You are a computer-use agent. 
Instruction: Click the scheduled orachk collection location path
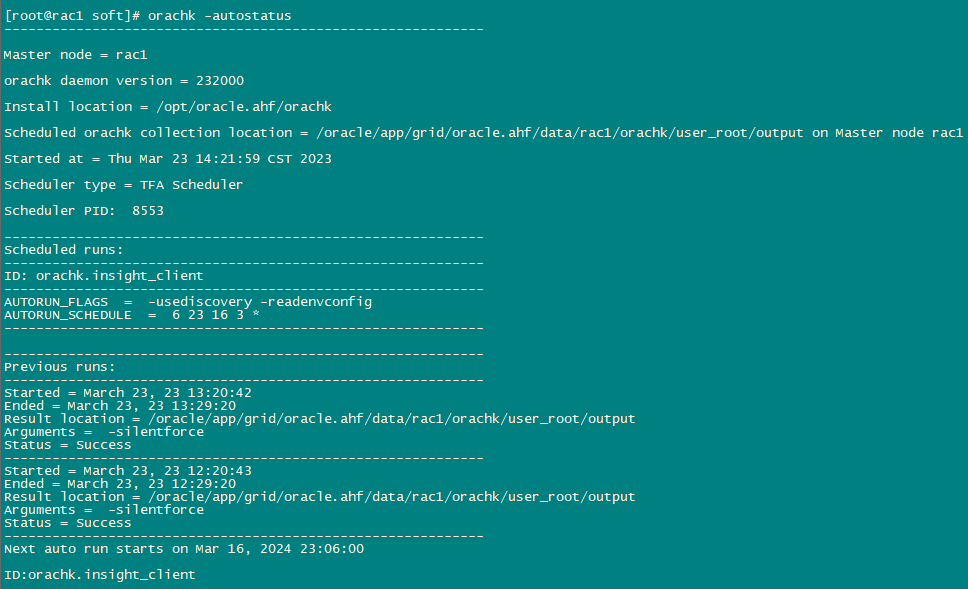click(559, 133)
